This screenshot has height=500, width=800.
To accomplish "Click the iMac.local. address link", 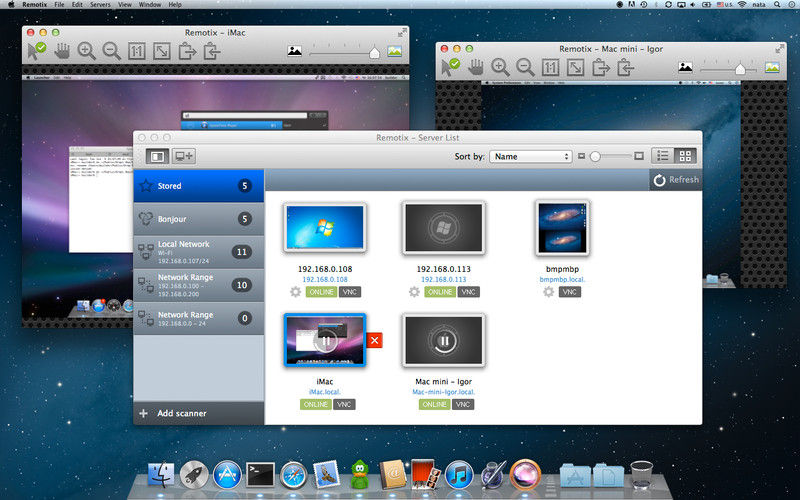I will pos(324,392).
